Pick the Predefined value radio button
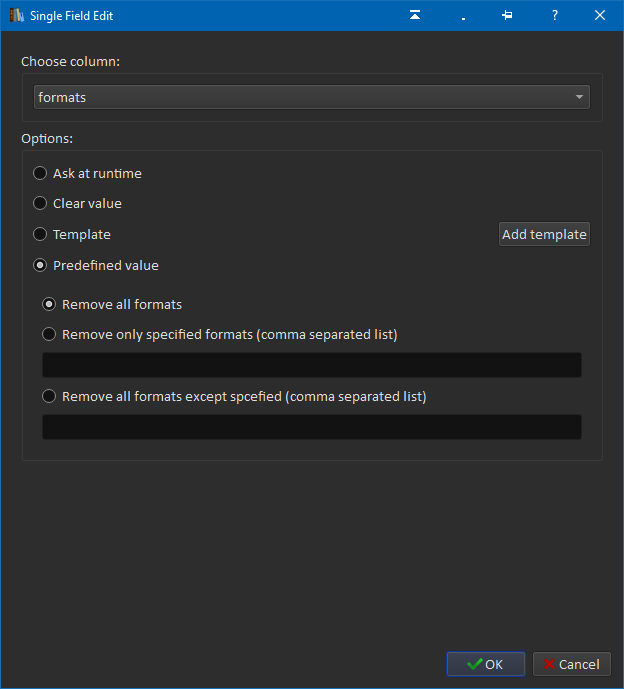The width and height of the screenshot is (624, 689). (40, 265)
